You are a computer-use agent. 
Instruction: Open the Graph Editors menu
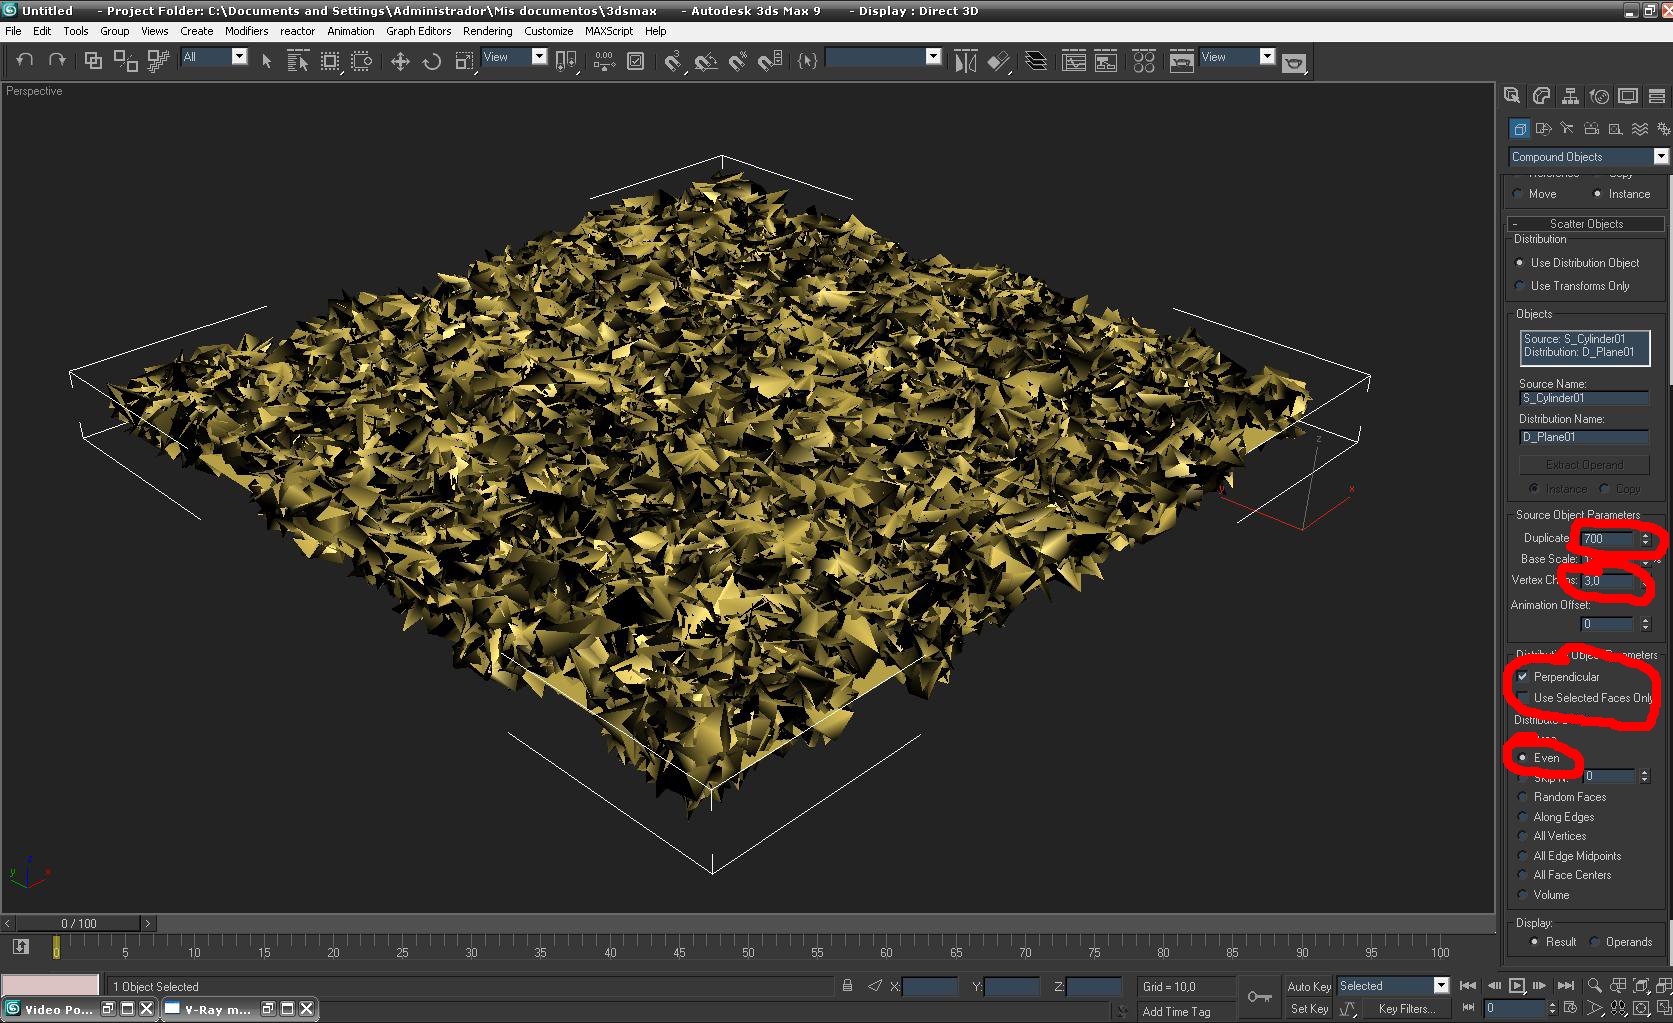click(418, 31)
